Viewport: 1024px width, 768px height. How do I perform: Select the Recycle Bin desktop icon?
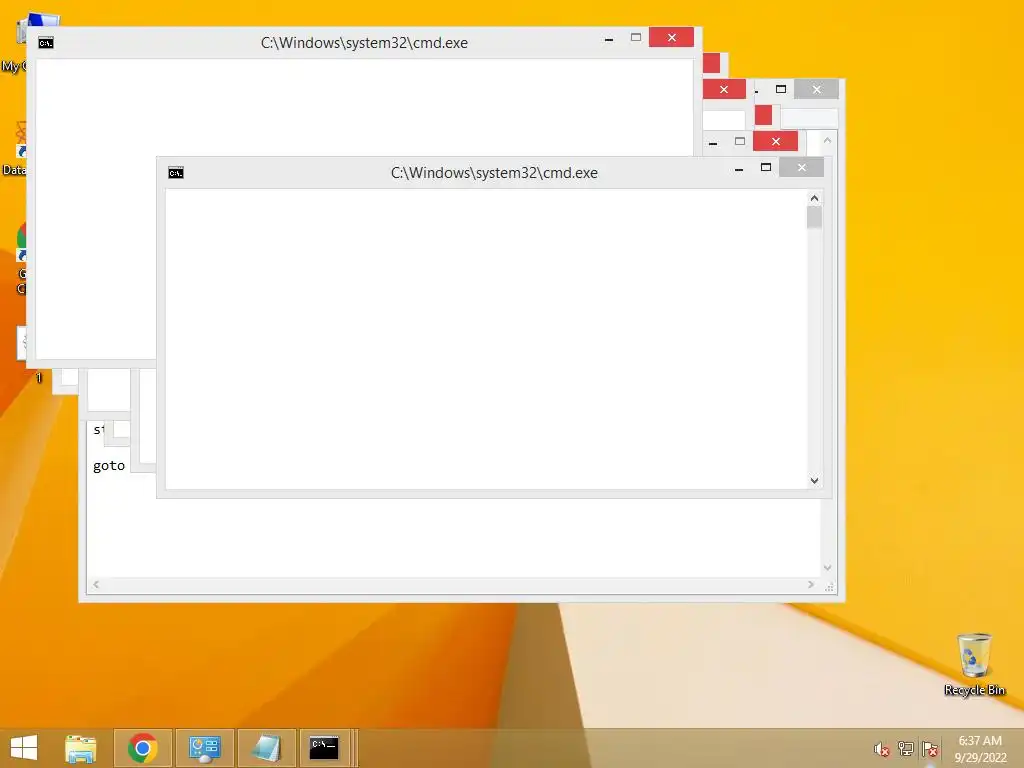point(974,665)
